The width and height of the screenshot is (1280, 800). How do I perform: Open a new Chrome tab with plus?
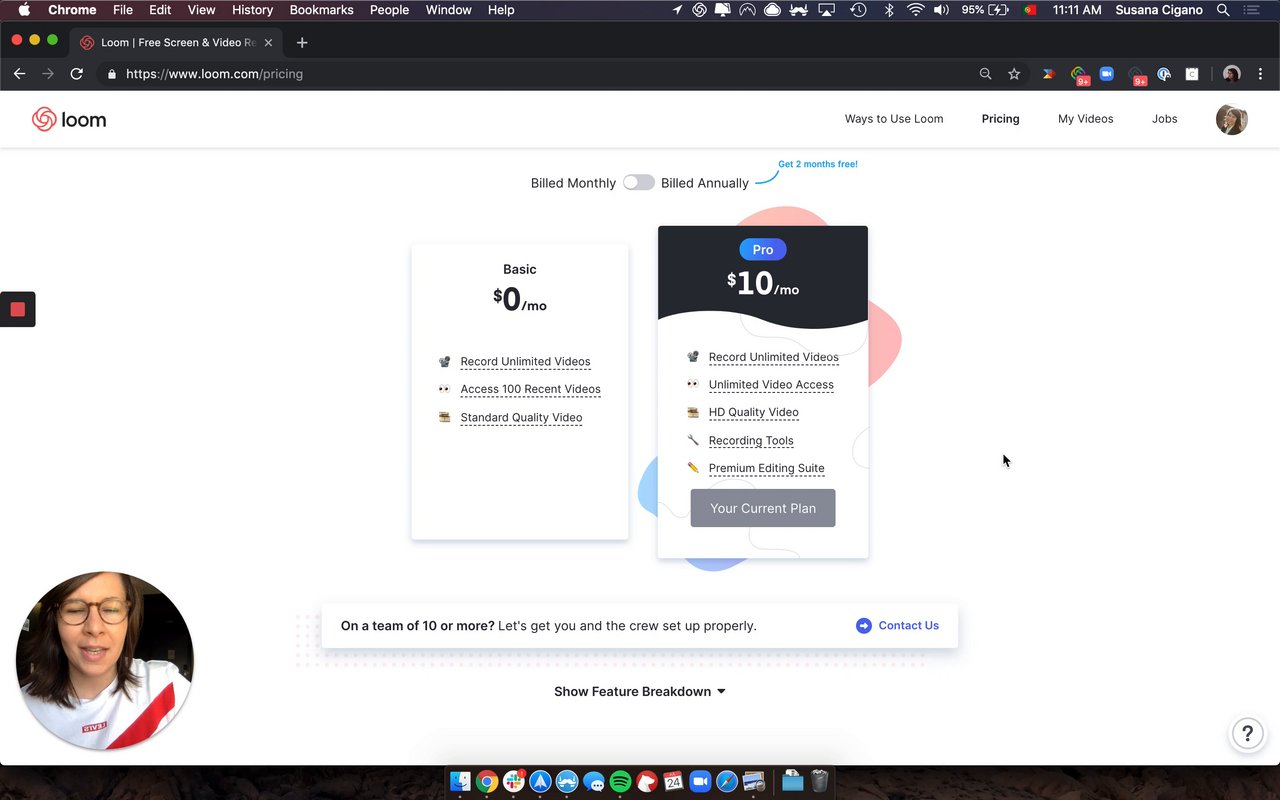(x=302, y=43)
